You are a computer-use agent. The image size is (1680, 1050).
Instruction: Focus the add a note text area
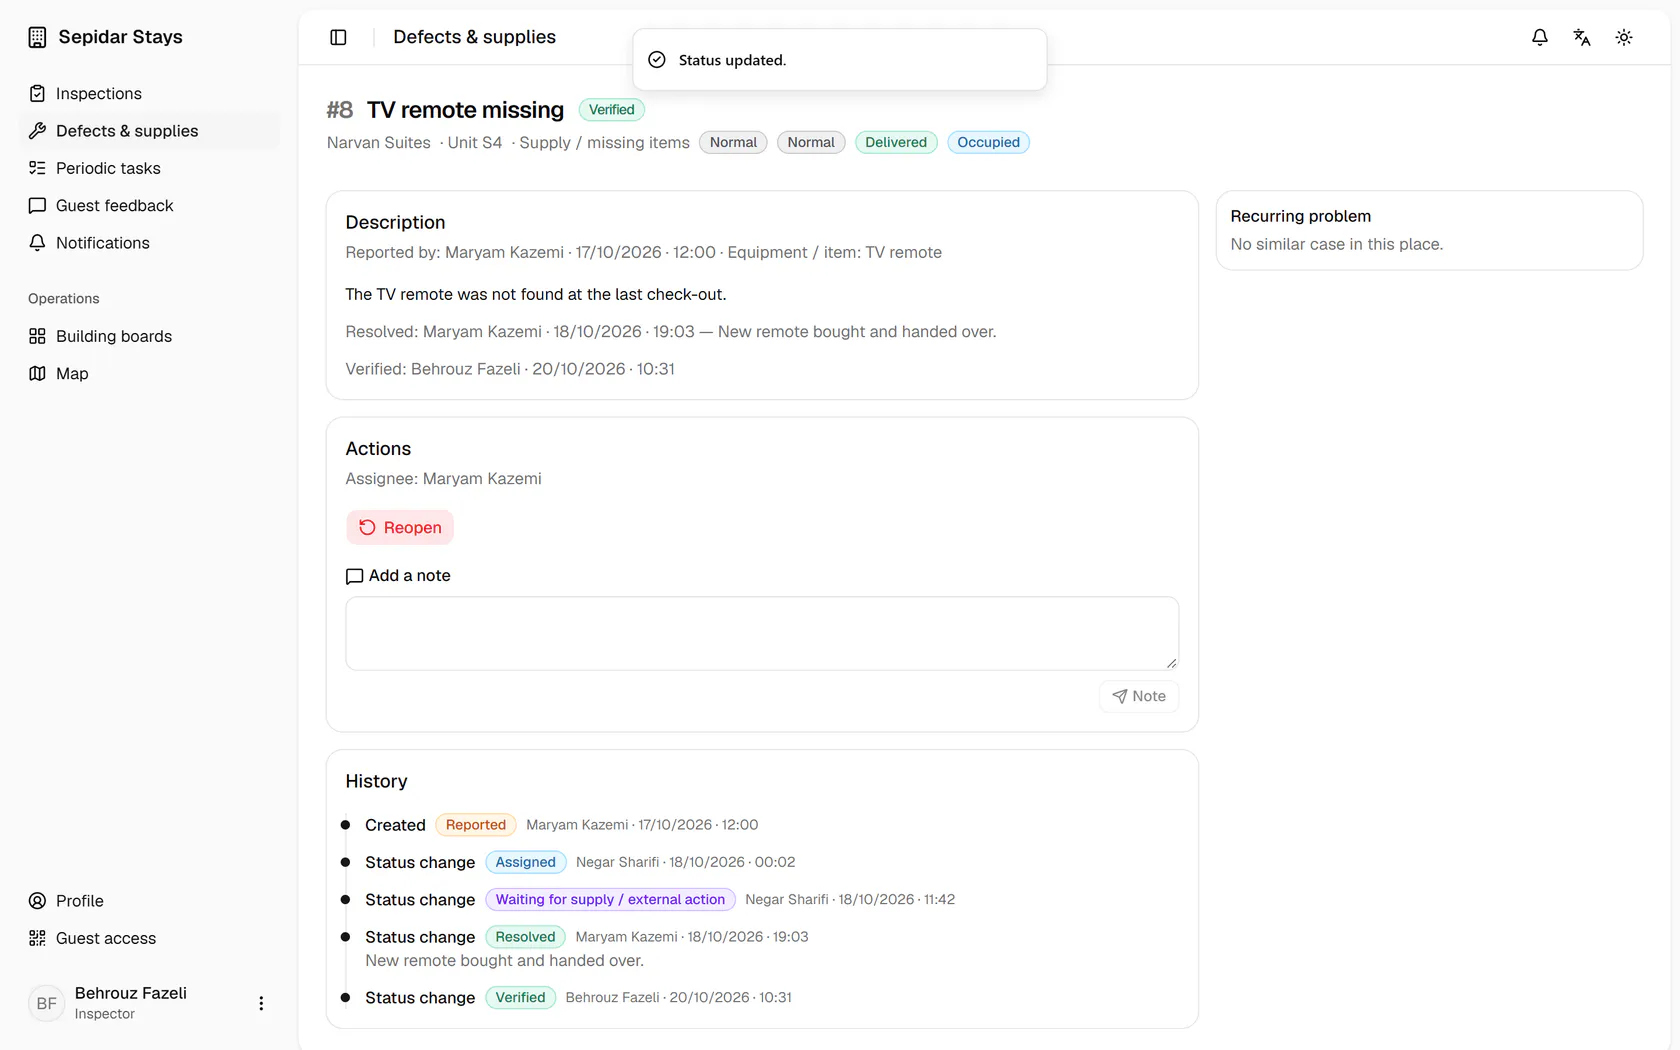[x=762, y=633]
